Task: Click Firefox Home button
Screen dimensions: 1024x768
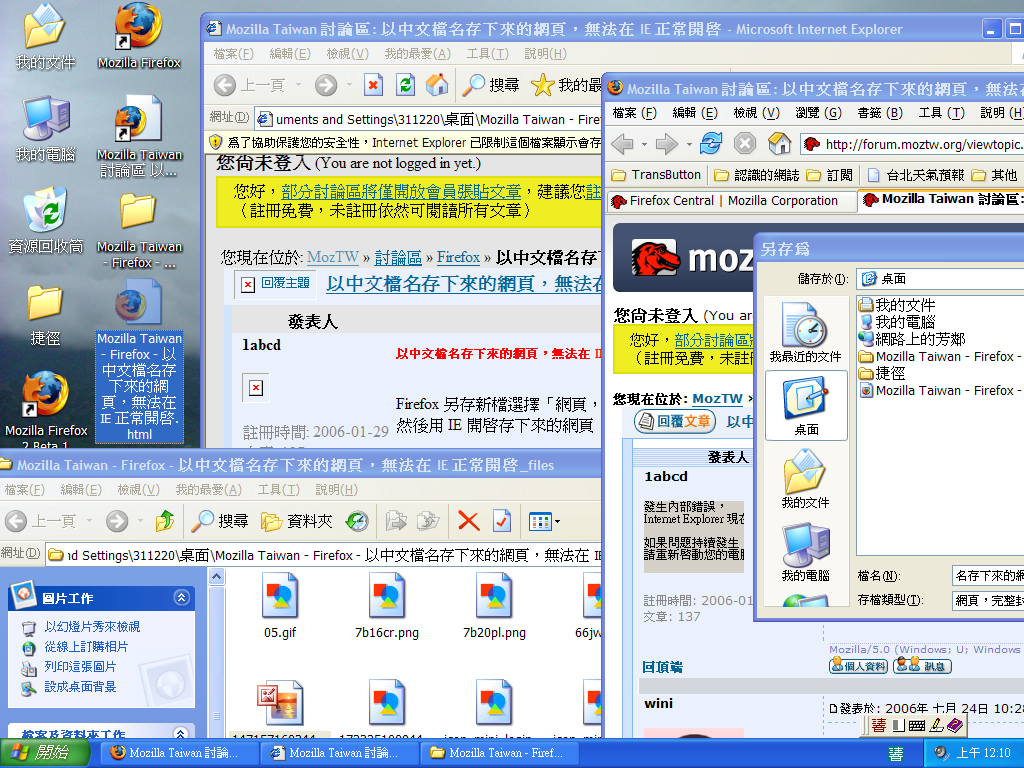Action: [779, 143]
